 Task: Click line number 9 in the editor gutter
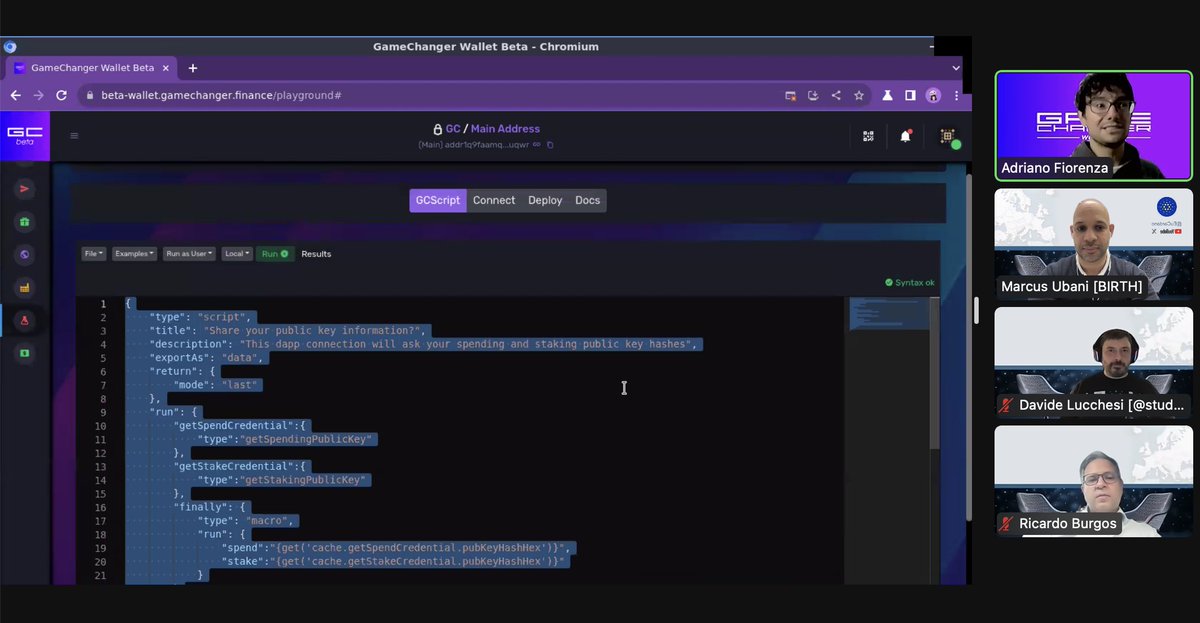104,412
